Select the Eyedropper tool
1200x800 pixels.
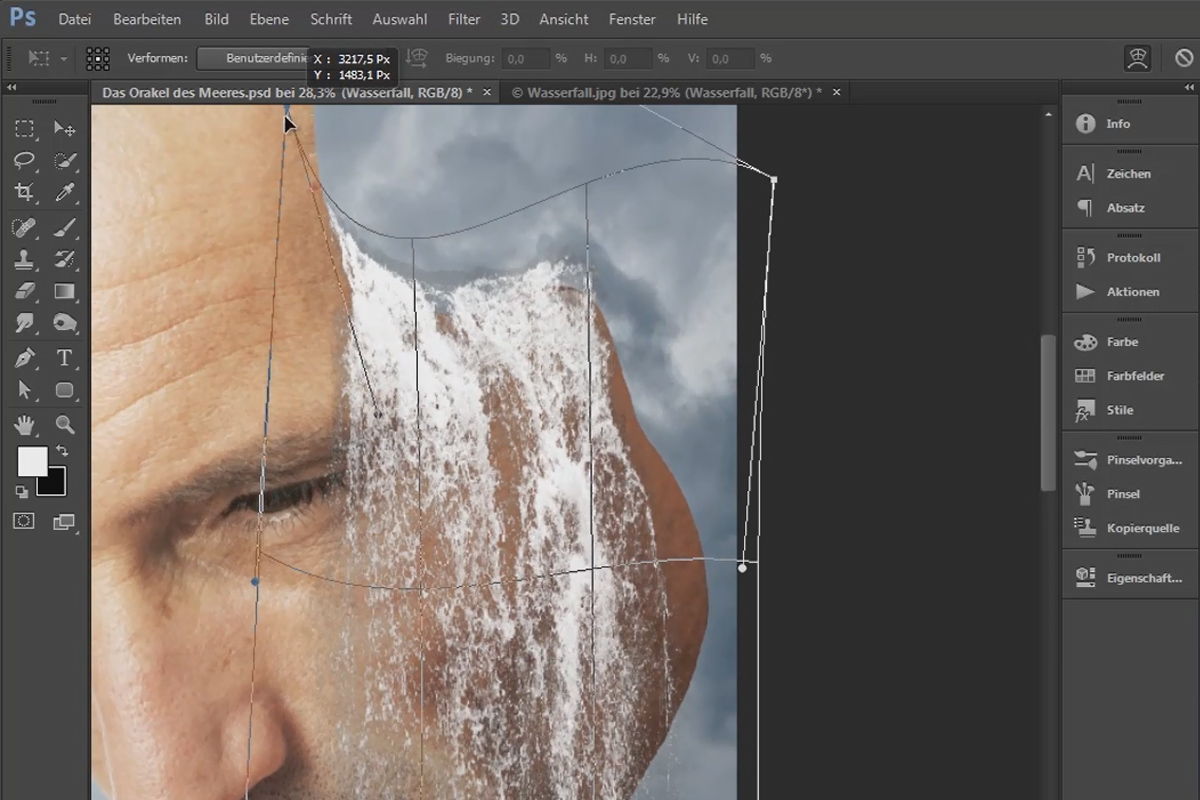(x=65, y=192)
